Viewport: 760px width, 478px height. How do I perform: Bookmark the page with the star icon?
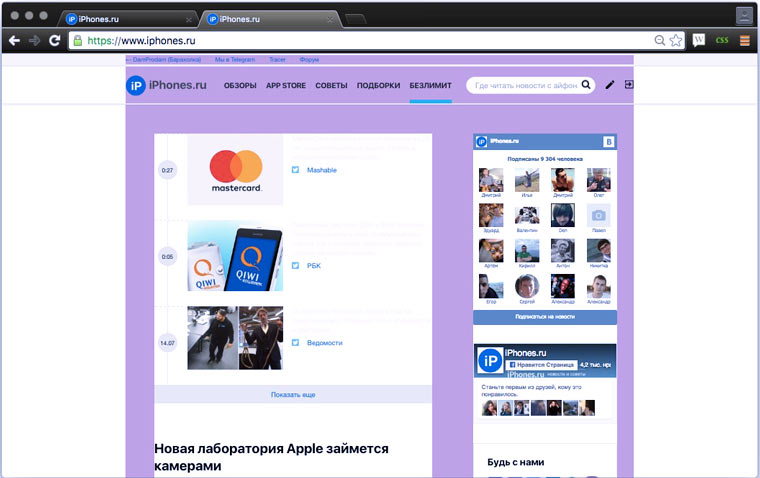[676, 41]
